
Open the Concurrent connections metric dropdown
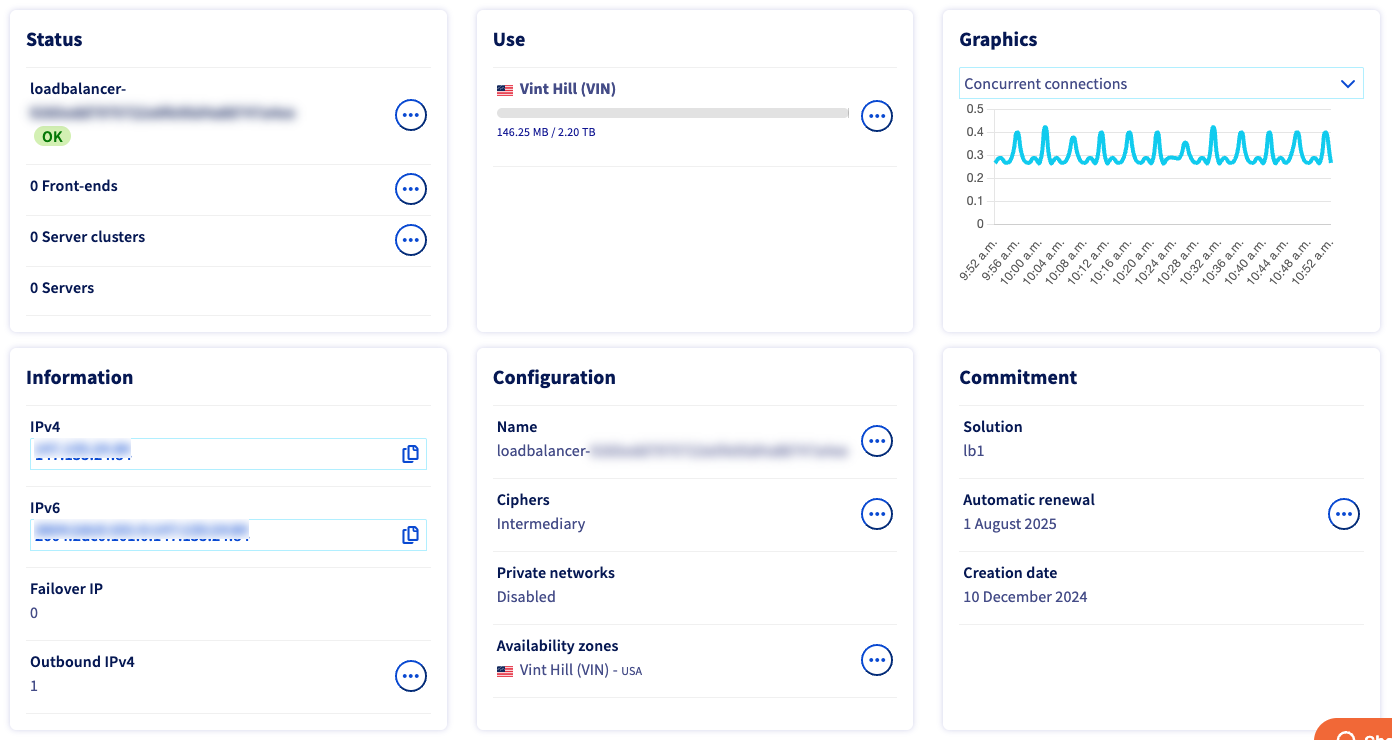1161,83
